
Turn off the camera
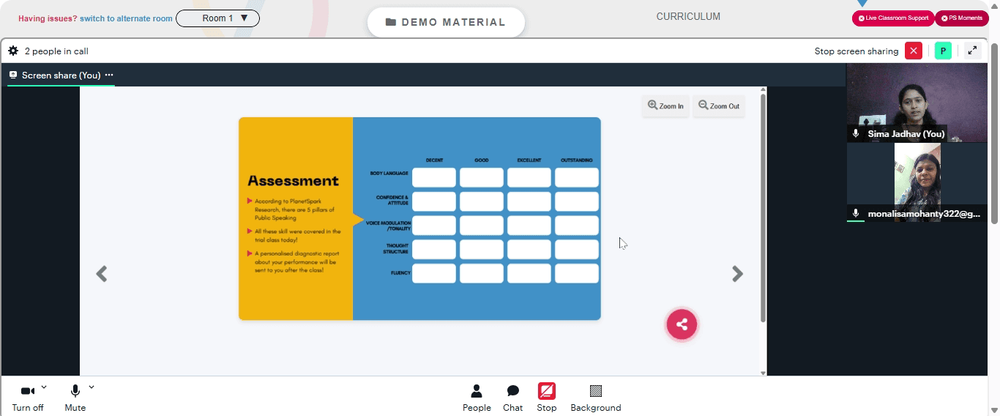pyautogui.click(x=27, y=398)
